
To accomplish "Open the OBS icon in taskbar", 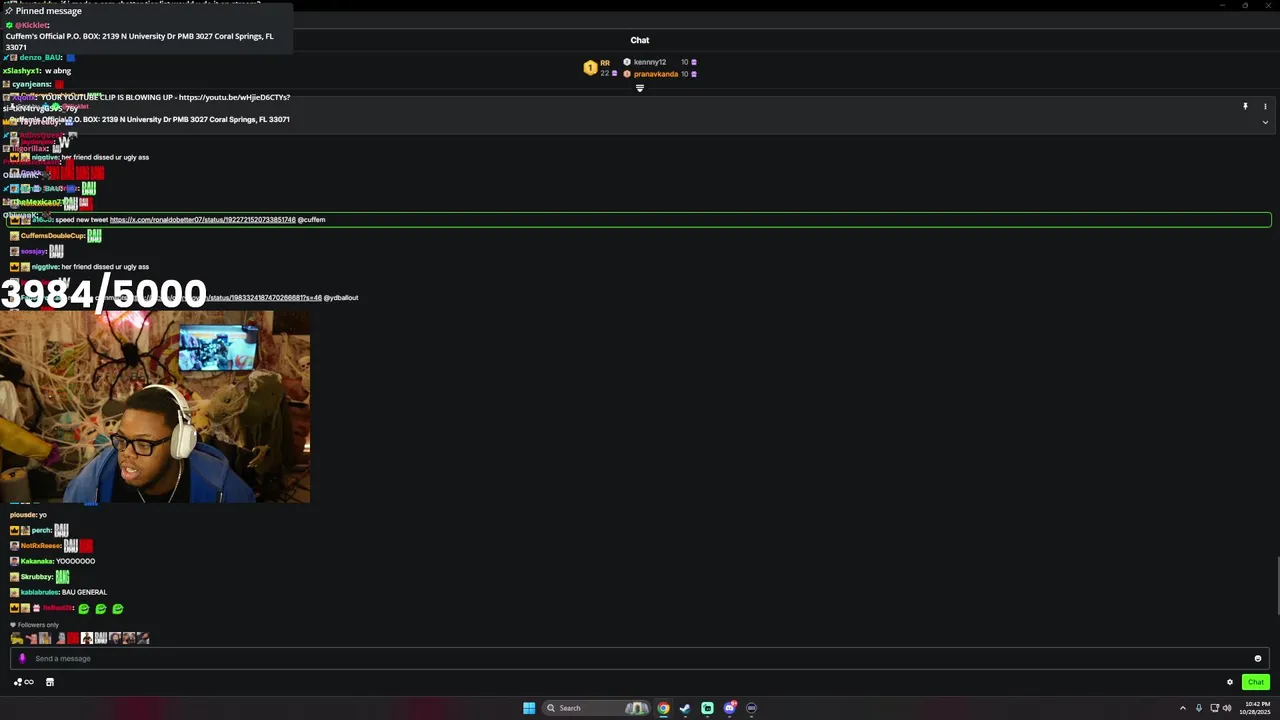I will pyautogui.click(x=751, y=708).
